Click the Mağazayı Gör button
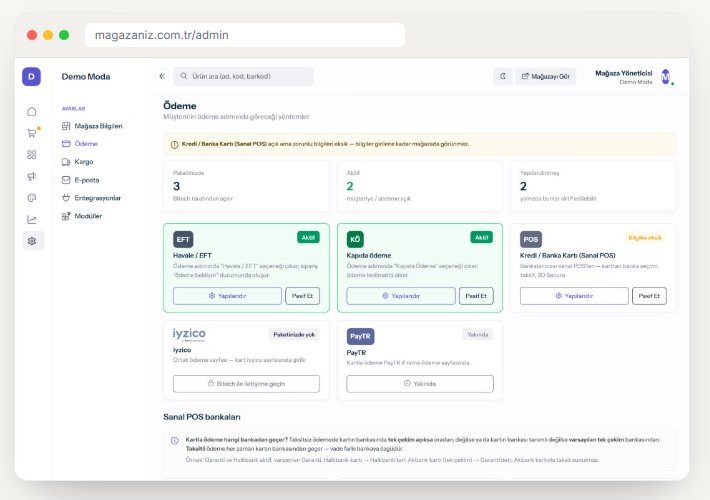This screenshot has width=710, height=500. coord(546,76)
